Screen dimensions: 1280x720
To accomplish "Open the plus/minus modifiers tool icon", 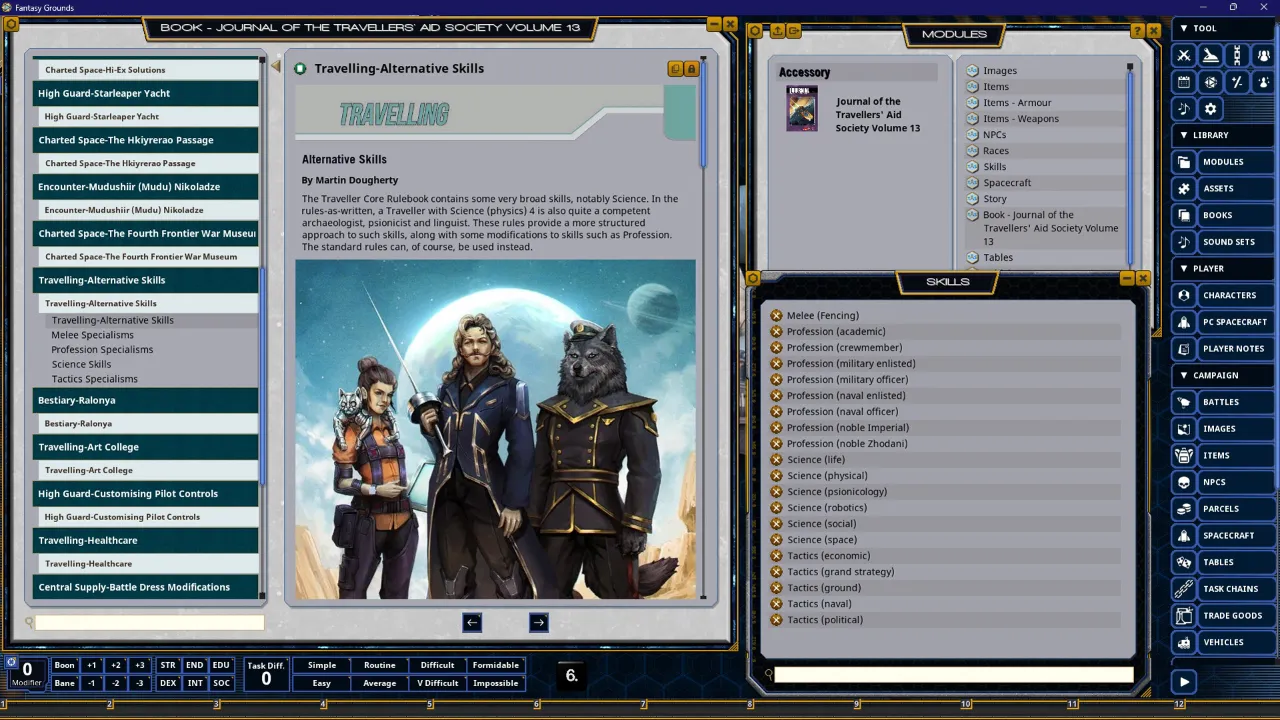I will pos(1237,82).
